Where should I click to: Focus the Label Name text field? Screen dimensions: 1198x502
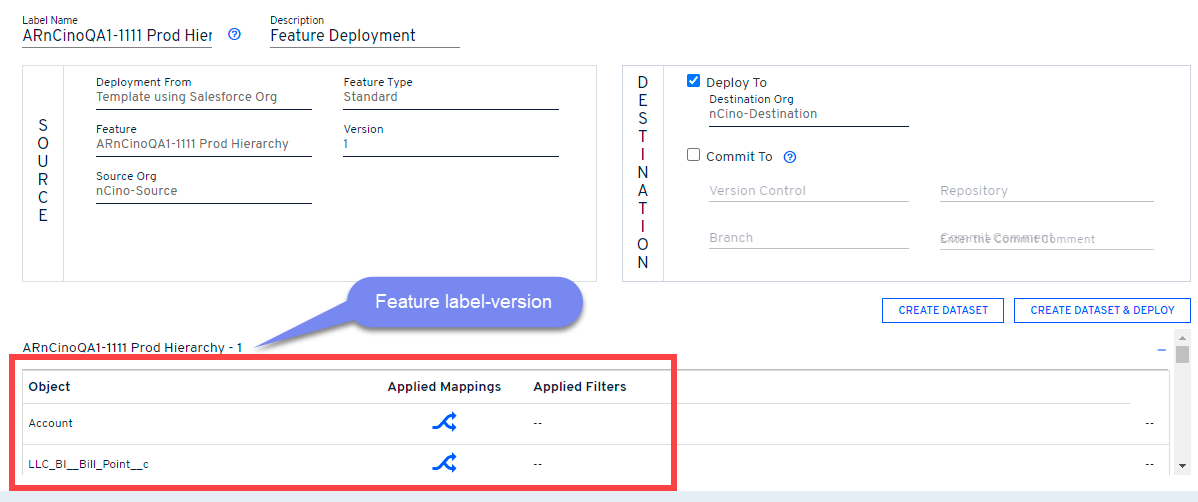[x=116, y=36]
